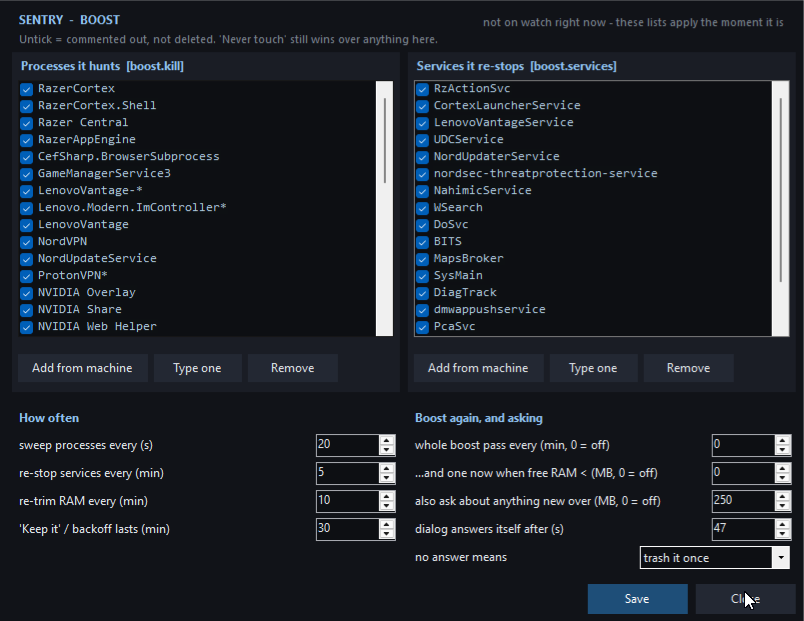Select Lenovo.Modern.ImController* row

197,208
